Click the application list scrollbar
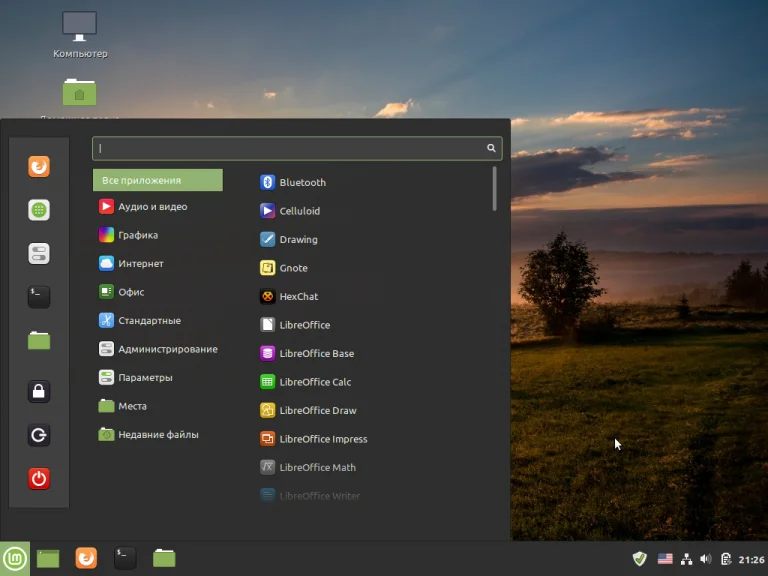The image size is (768, 576). pos(494,189)
